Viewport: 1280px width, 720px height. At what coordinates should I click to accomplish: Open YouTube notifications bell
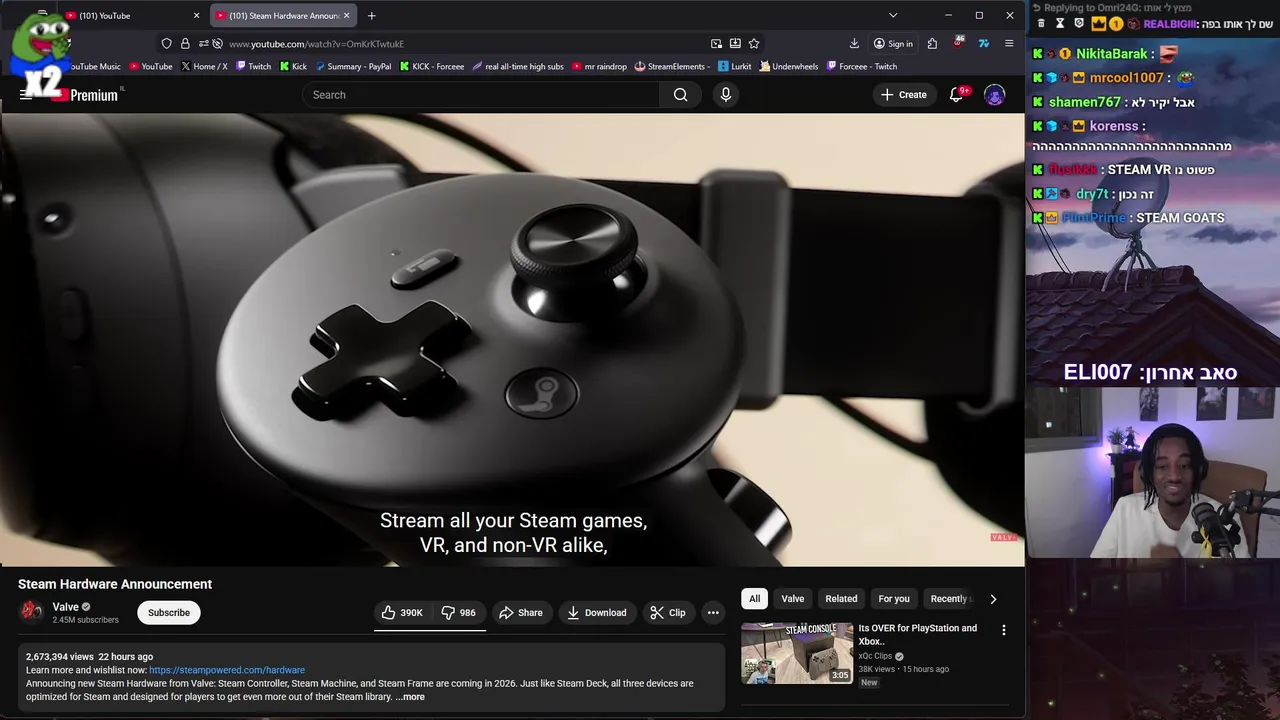coord(957,95)
